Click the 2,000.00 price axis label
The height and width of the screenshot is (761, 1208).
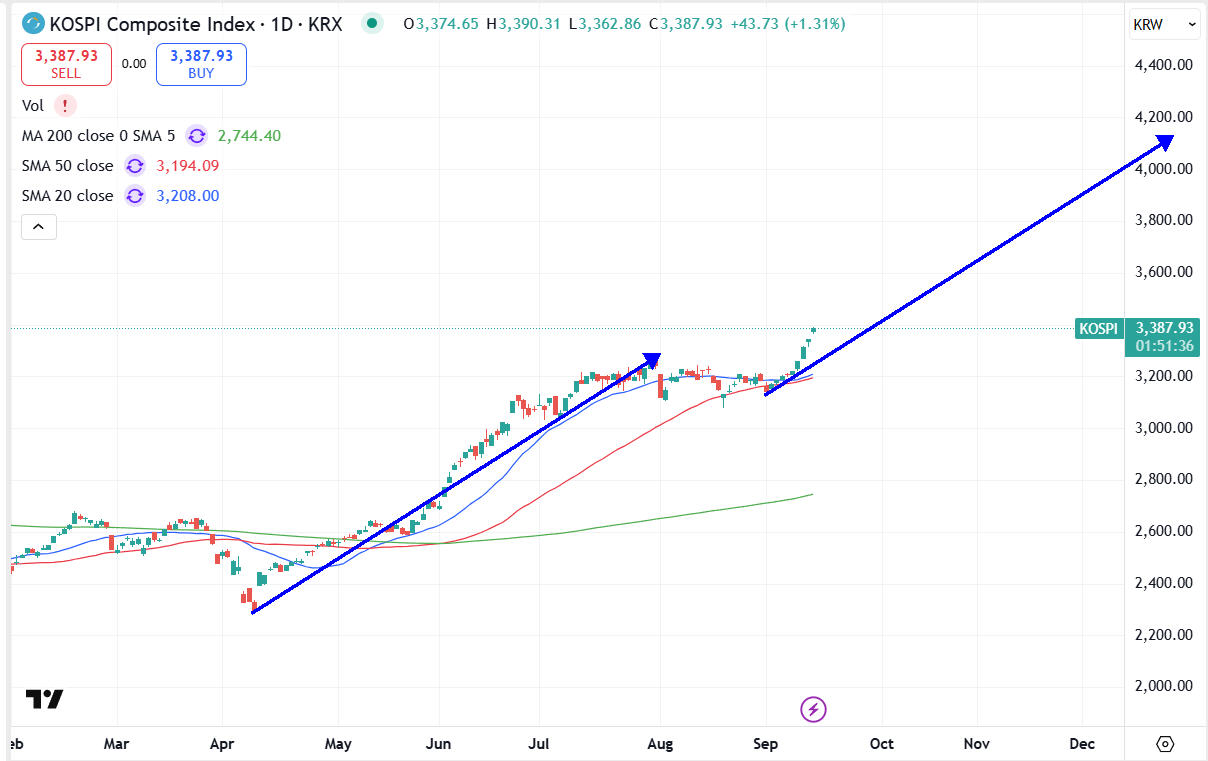click(1164, 686)
